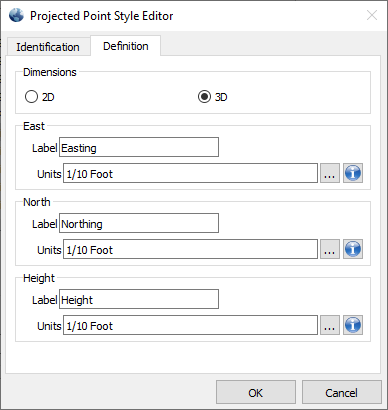Confirm with the OK button
This screenshot has width=388, height=410.
click(x=256, y=392)
